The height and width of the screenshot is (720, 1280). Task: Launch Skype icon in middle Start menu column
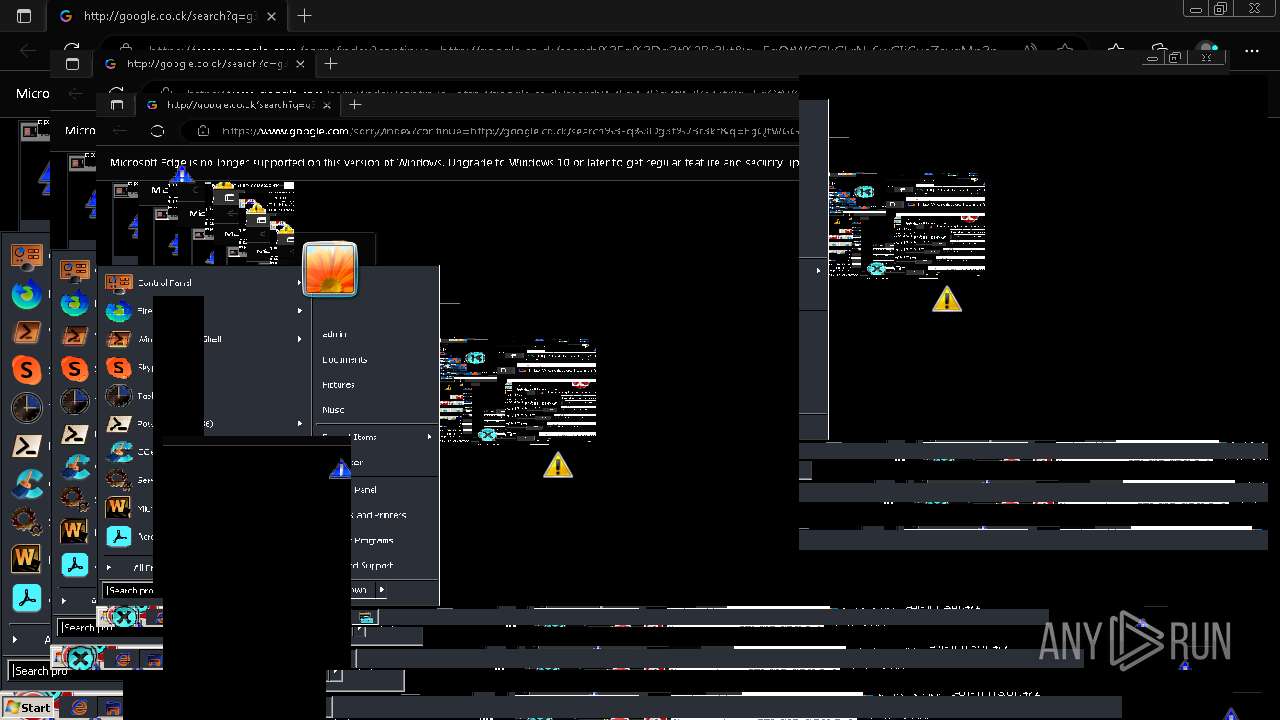point(74,368)
